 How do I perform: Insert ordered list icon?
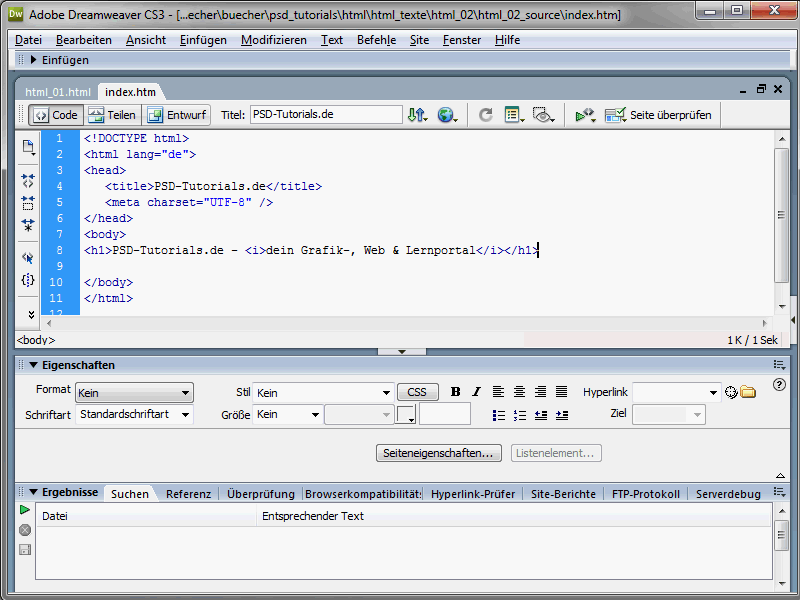click(520, 415)
